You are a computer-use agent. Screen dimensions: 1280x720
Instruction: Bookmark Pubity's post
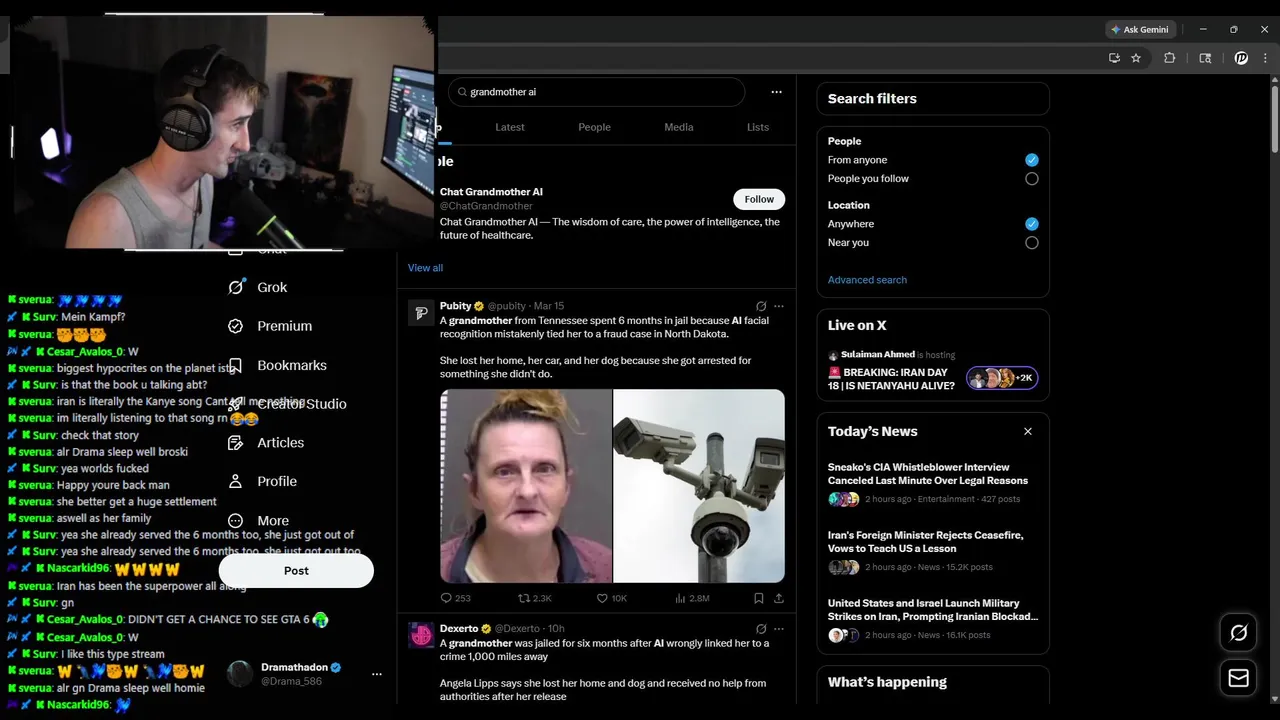point(759,598)
